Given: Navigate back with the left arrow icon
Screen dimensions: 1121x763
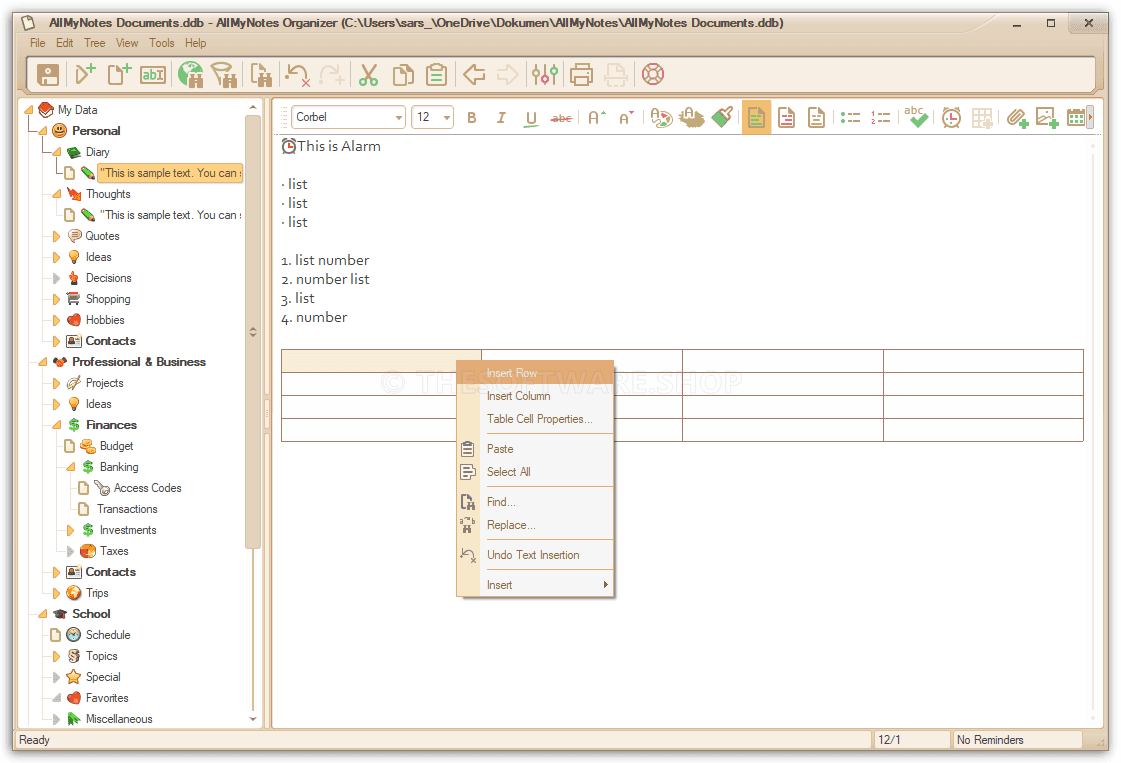Looking at the screenshot, I should click(473, 74).
